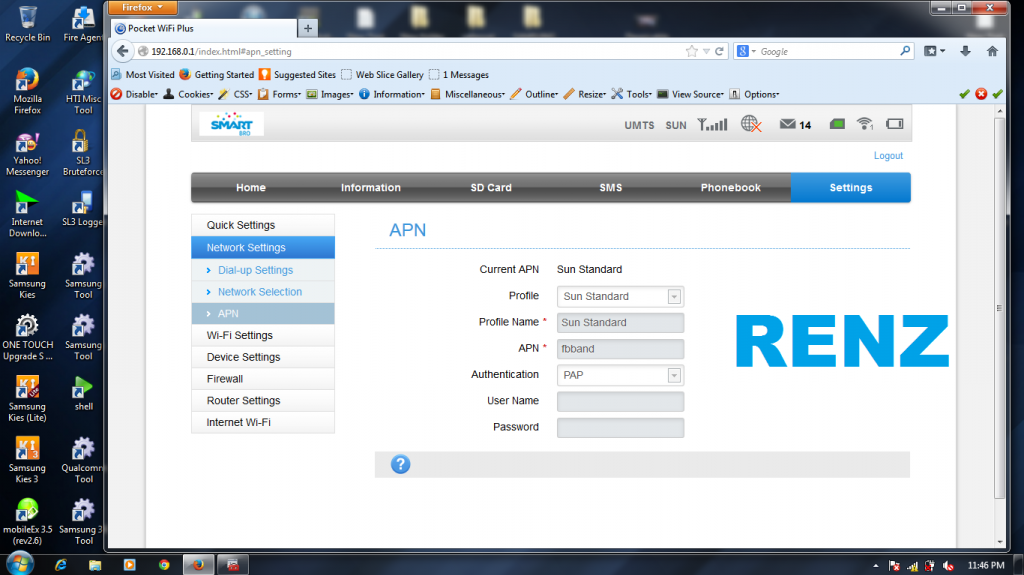Switch to the Phonebook tab
1024x575 pixels.
(731, 188)
